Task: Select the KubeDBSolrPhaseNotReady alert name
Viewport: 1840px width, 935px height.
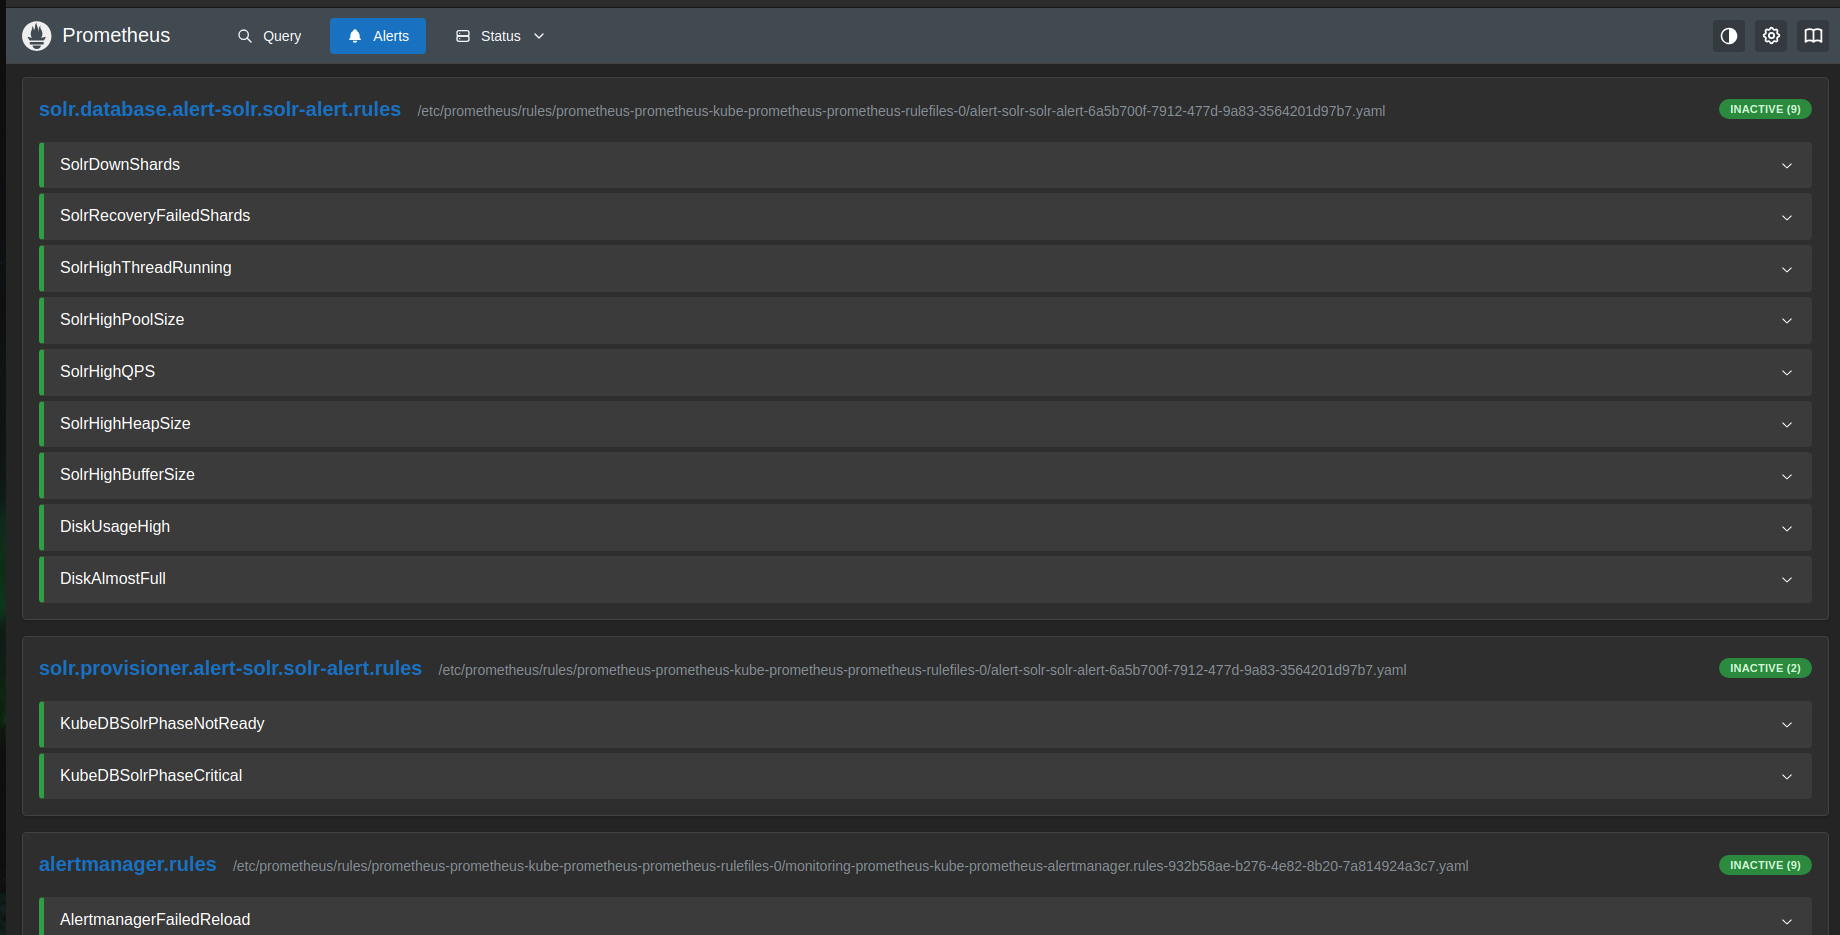Action: click(162, 724)
